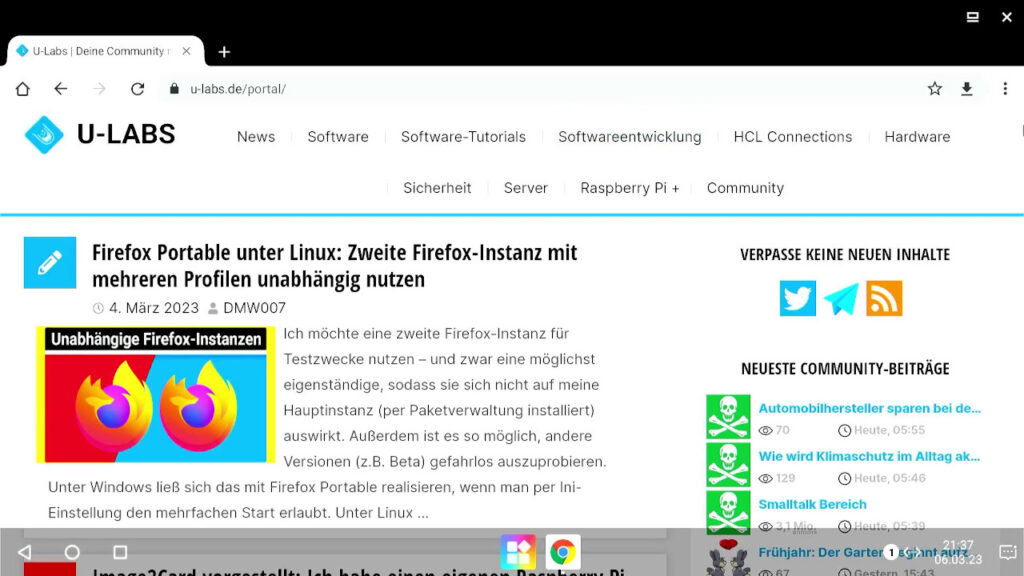View site security info via padlock icon

174,89
